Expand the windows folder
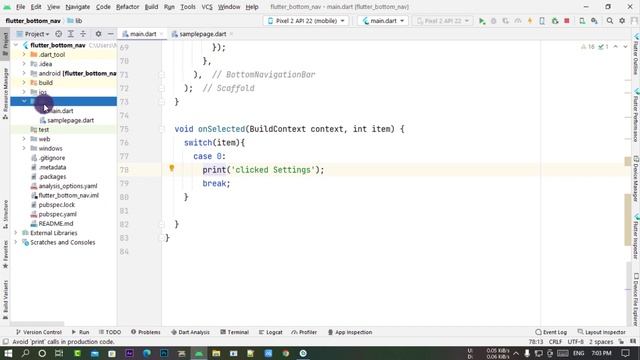 coord(24,148)
